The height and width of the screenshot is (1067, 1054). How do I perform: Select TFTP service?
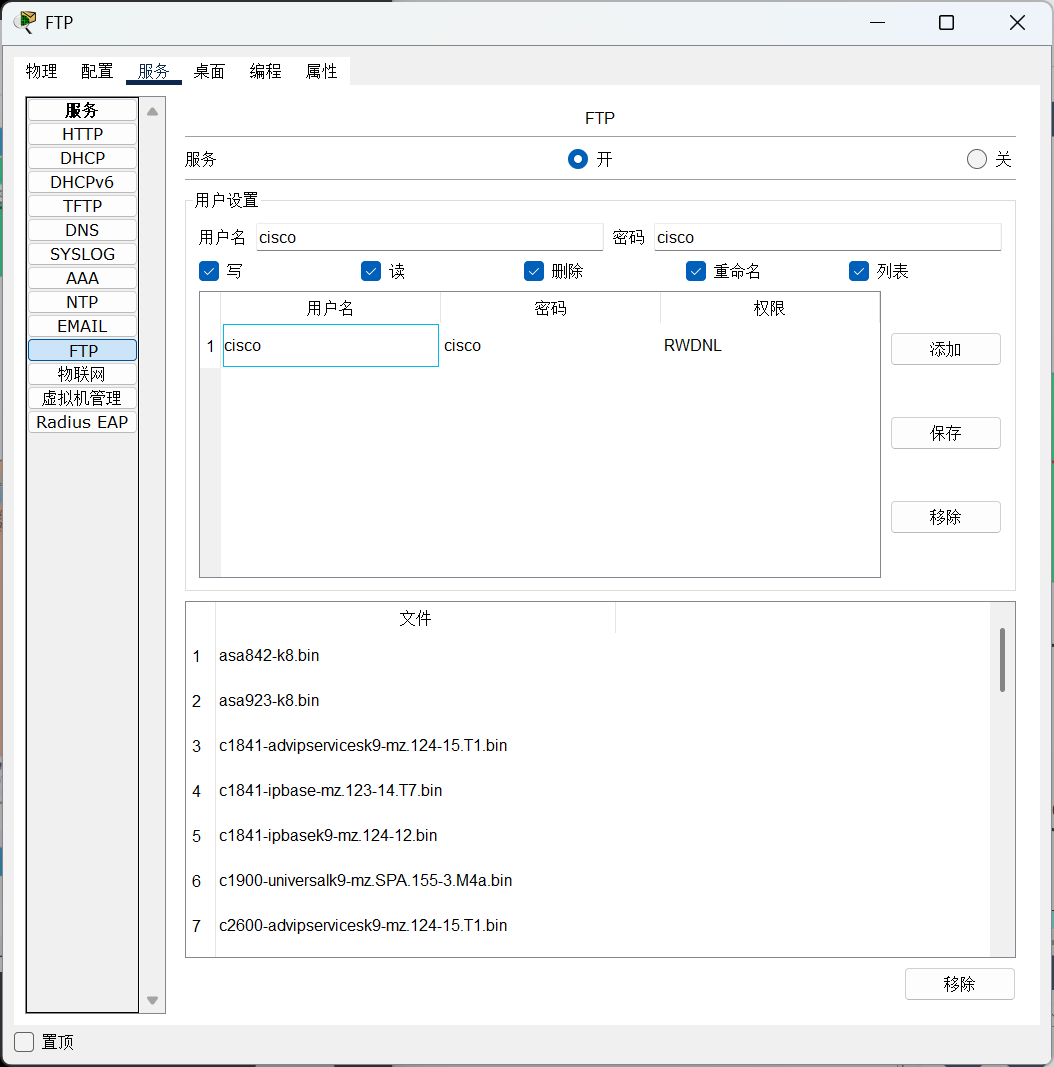(x=82, y=206)
